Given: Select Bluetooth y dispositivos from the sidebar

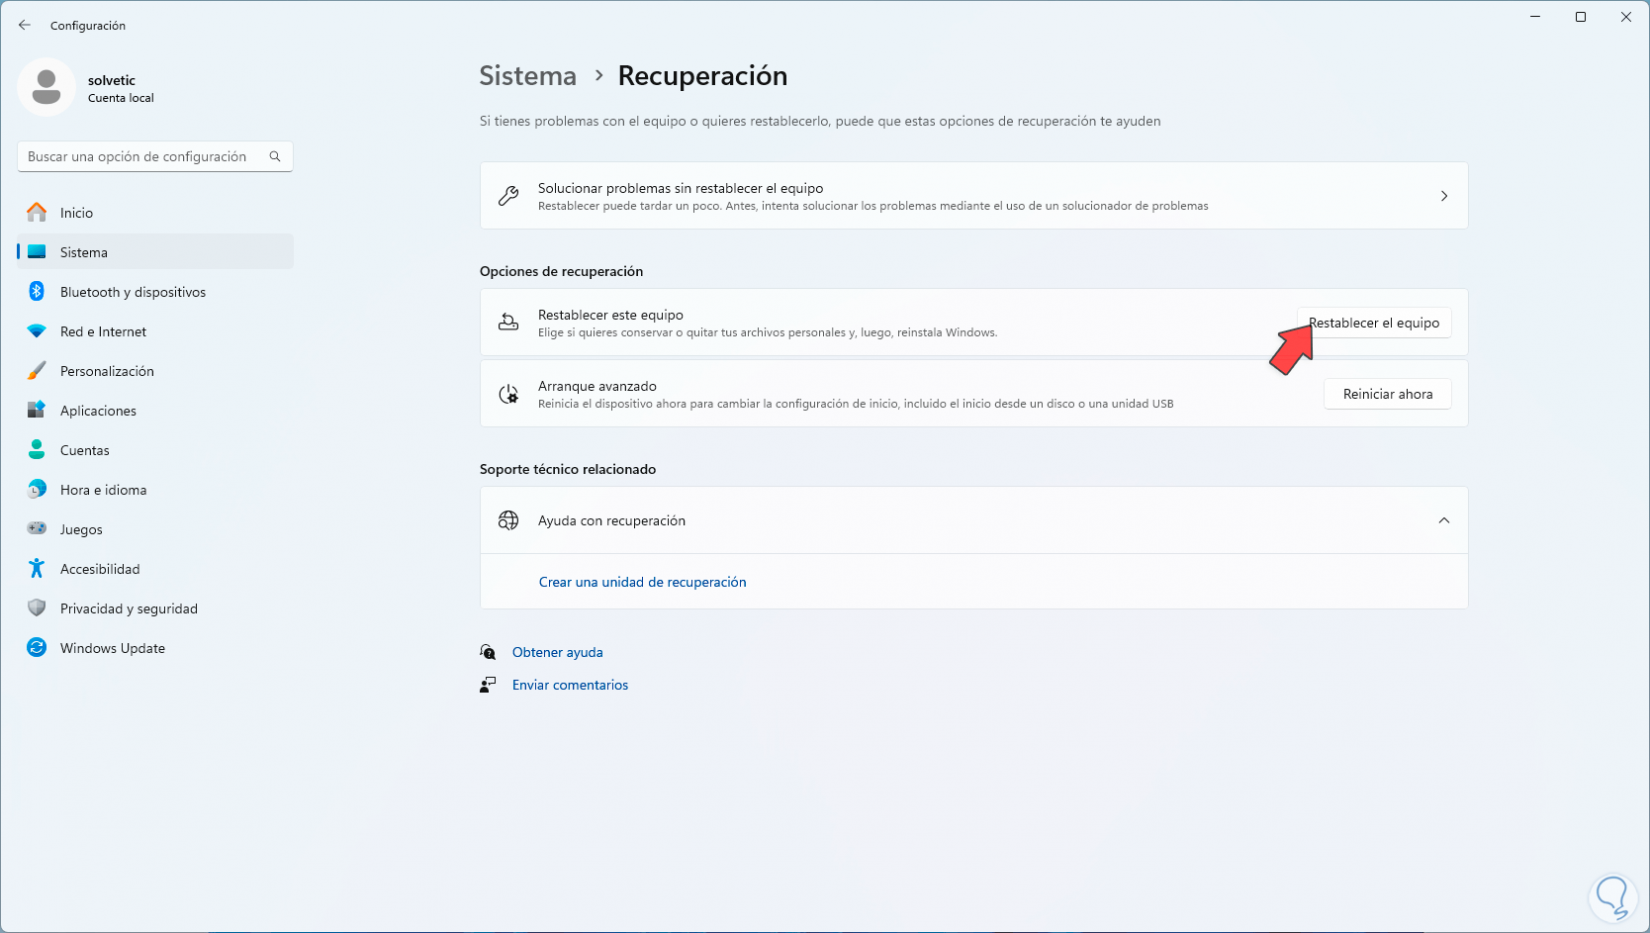Looking at the screenshot, I should pos(132,291).
